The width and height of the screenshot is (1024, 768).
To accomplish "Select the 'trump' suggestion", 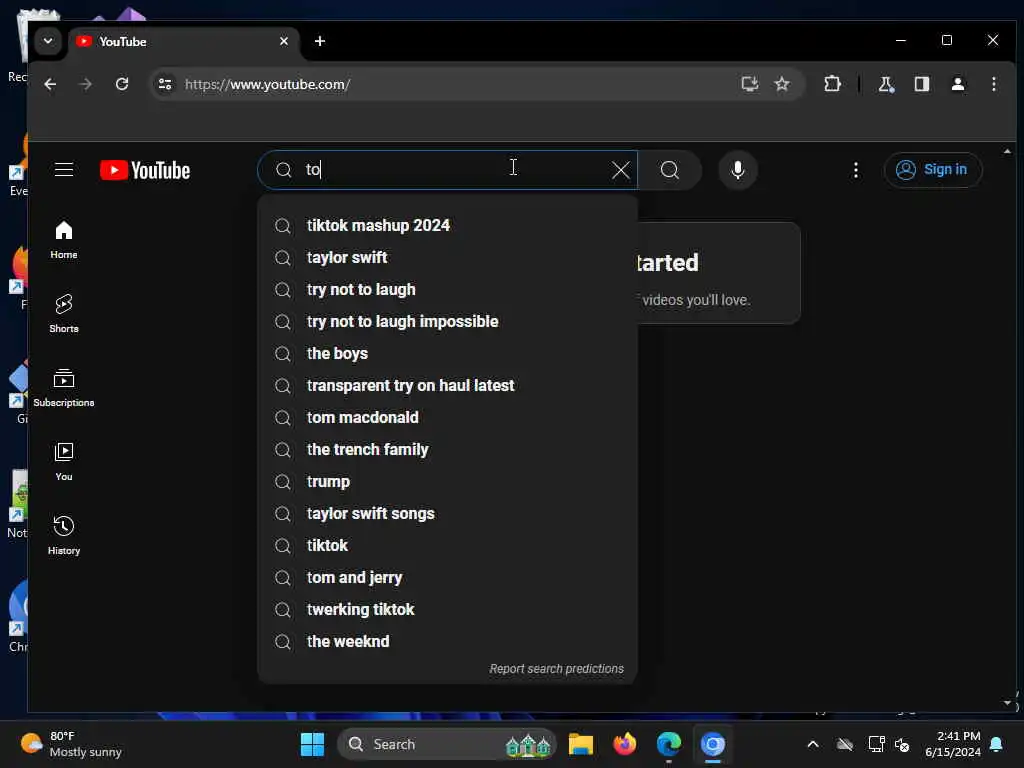I will [x=447, y=481].
